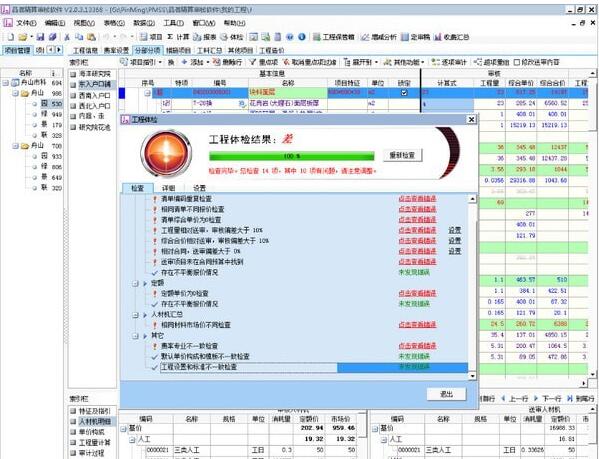
Task: Collapse the 人材机汇总 group
Action: (135, 315)
